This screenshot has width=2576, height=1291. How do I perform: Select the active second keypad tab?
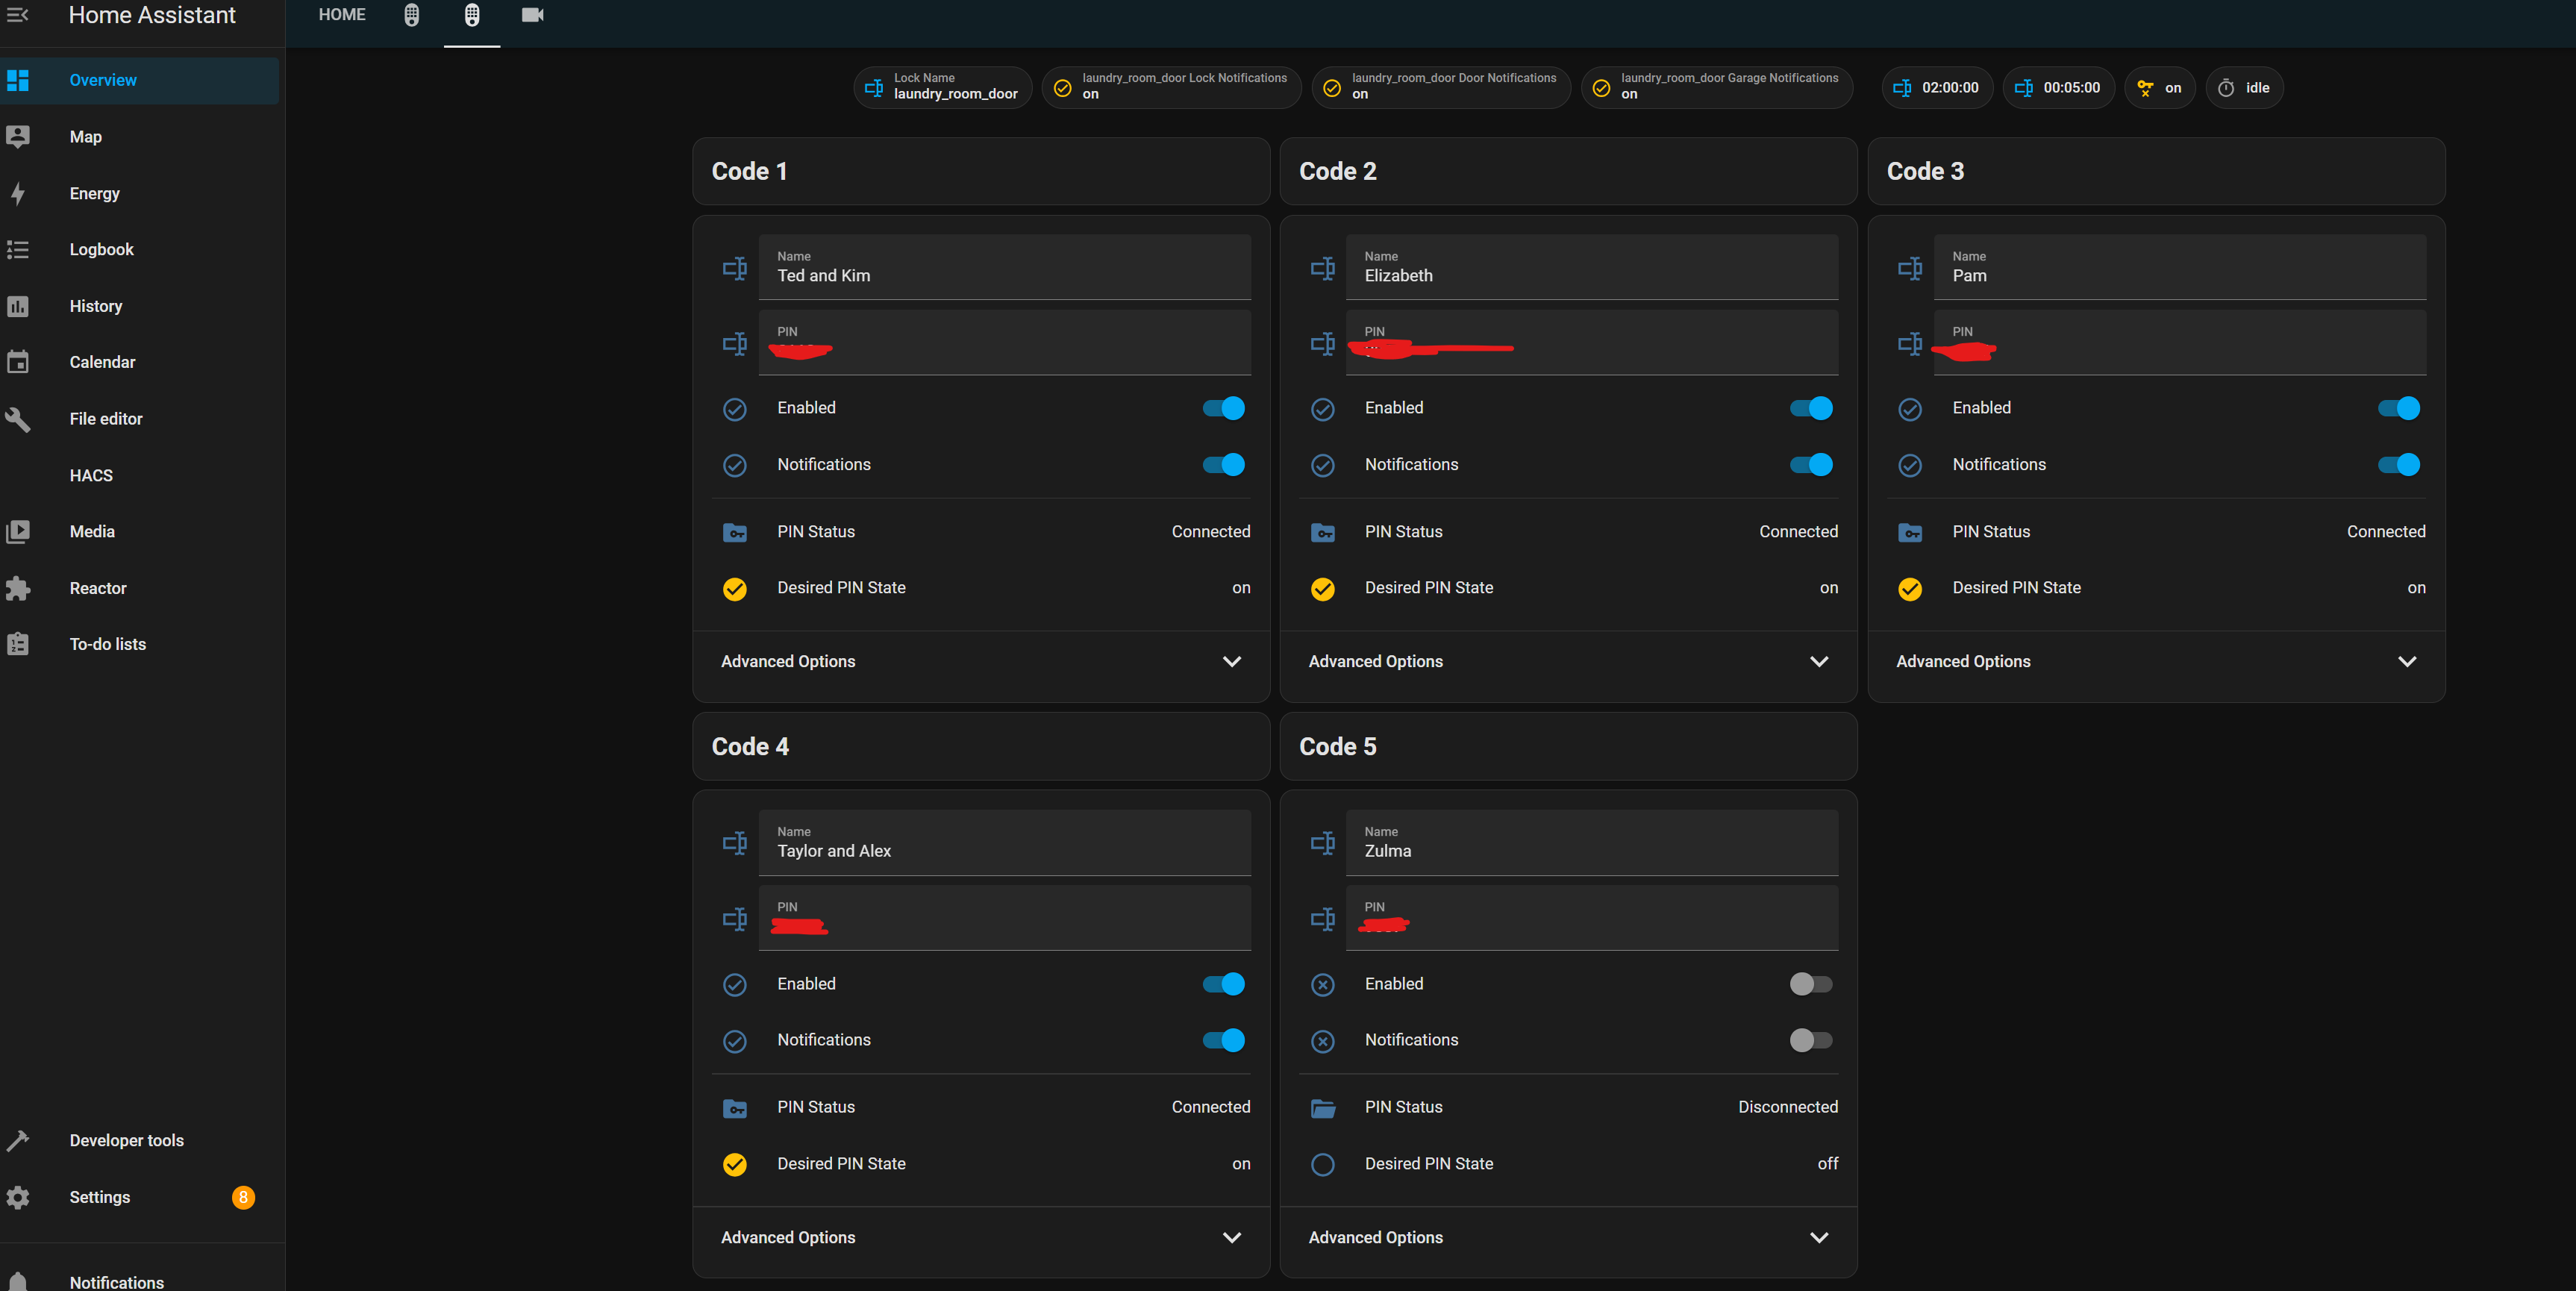(x=472, y=15)
